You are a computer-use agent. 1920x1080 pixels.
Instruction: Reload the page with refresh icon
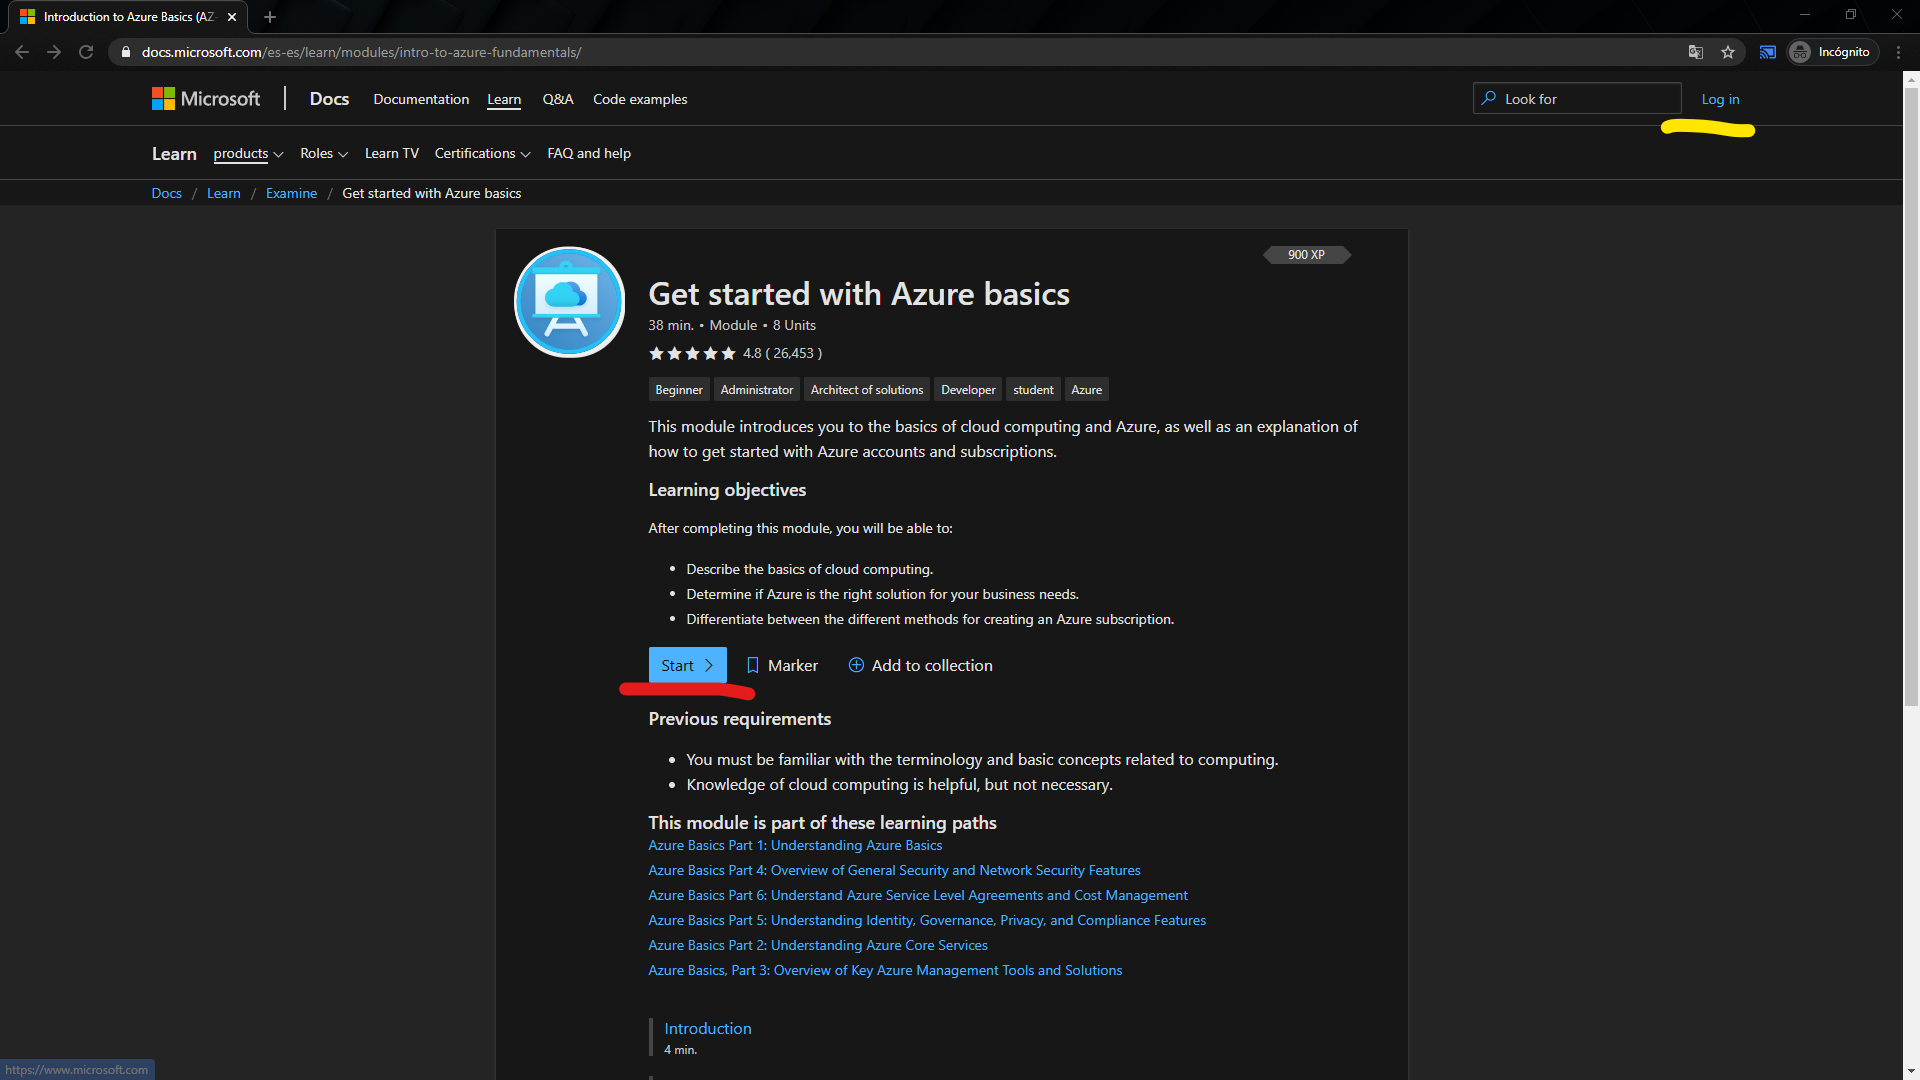pyautogui.click(x=86, y=52)
